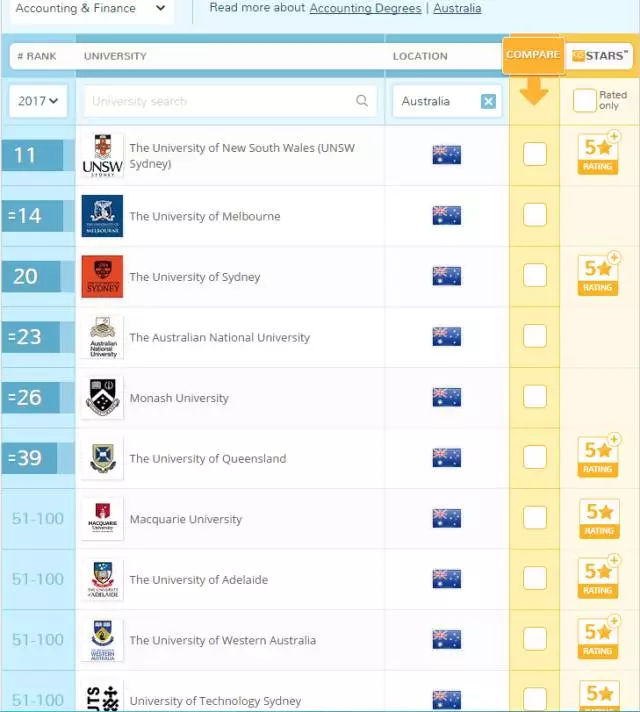
Task: Click the University of Sydney logo
Action: tap(102, 277)
